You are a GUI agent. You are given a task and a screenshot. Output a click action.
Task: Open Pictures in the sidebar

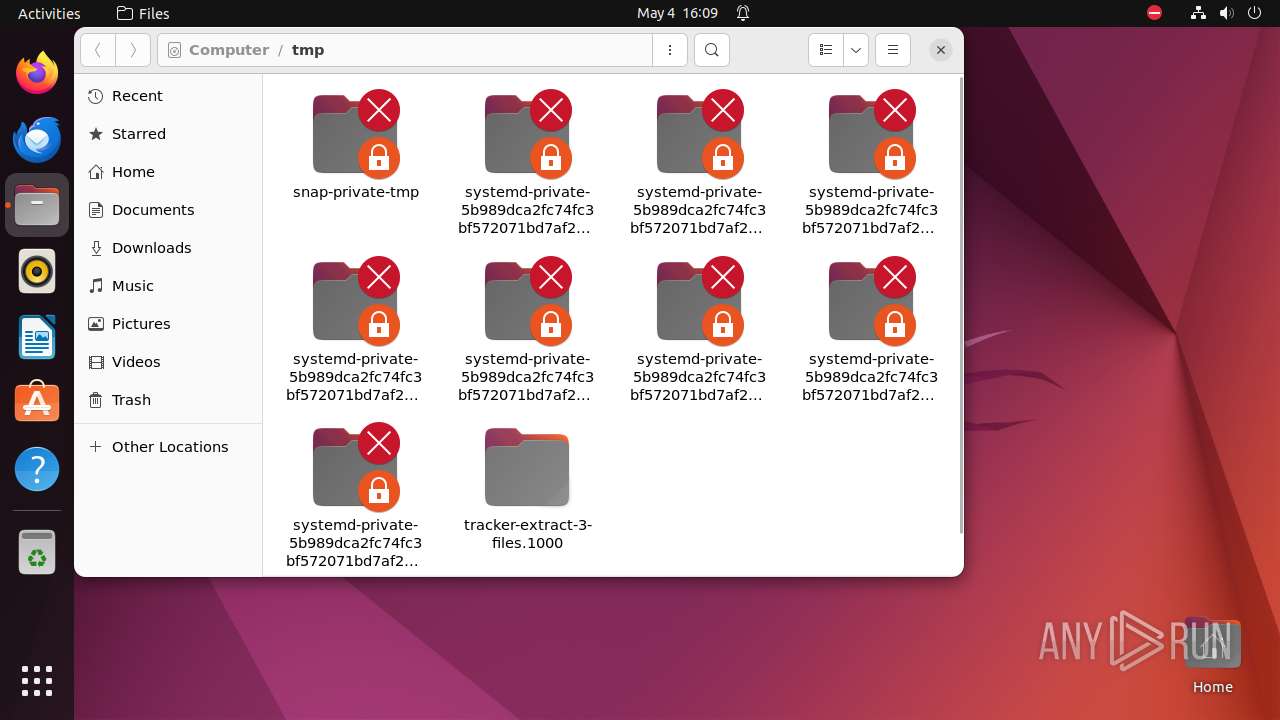coord(168,324)
